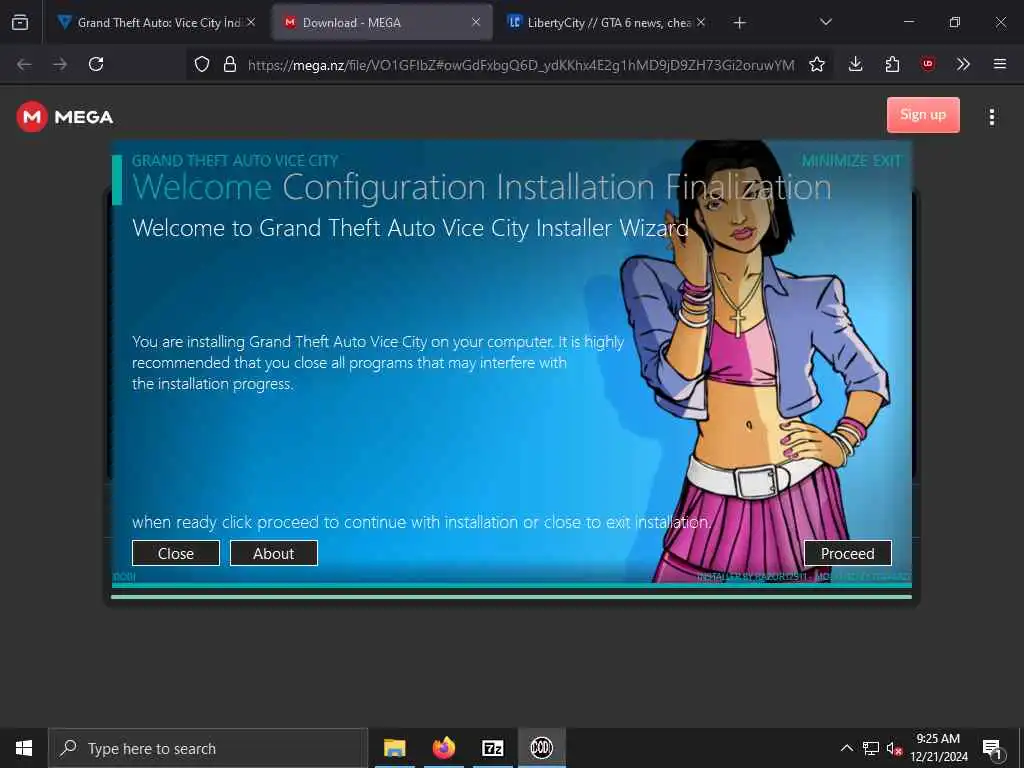This screenshot has height=768, width=1024.
Task: Open the muted volume tray icon
Action: pos(894,748)
